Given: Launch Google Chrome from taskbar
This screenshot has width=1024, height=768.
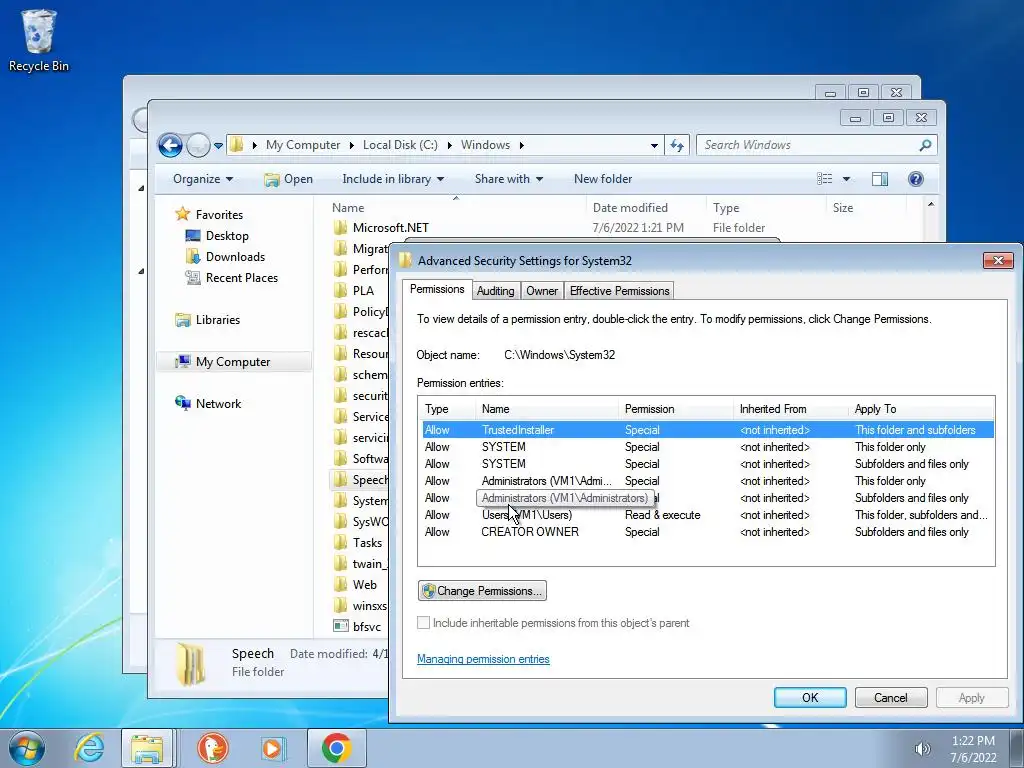Looking at the screenshot, I should [337, 748].
